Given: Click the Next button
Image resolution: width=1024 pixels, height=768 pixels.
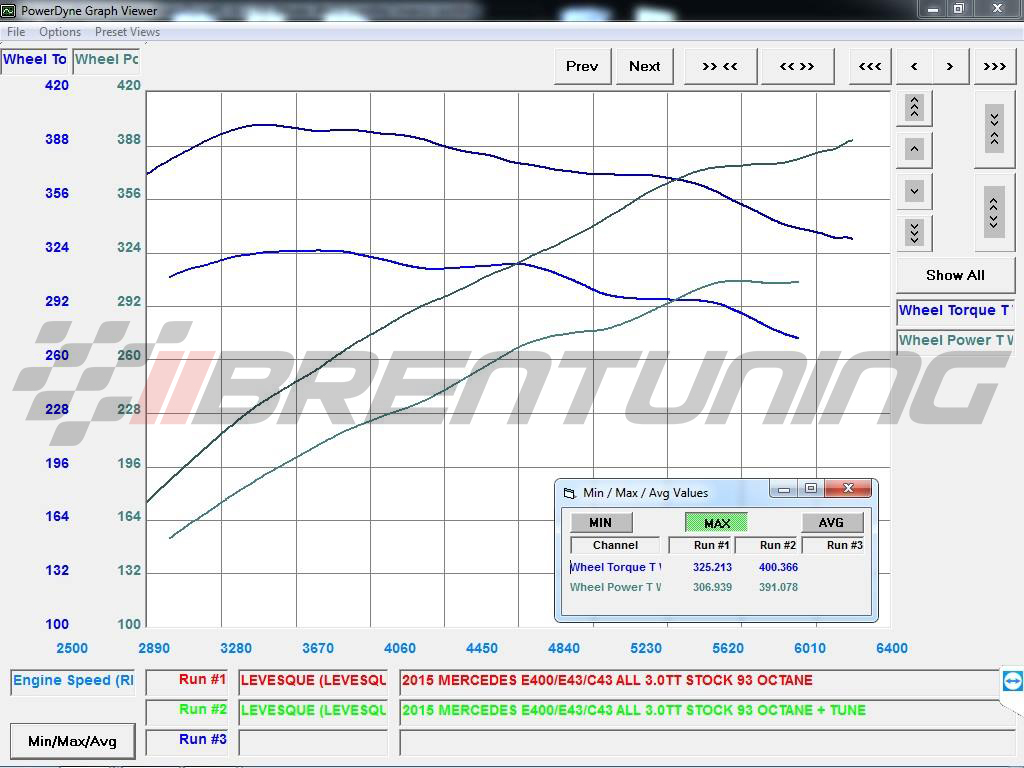Looking at the screenshot, I should (x=645, y=67).
